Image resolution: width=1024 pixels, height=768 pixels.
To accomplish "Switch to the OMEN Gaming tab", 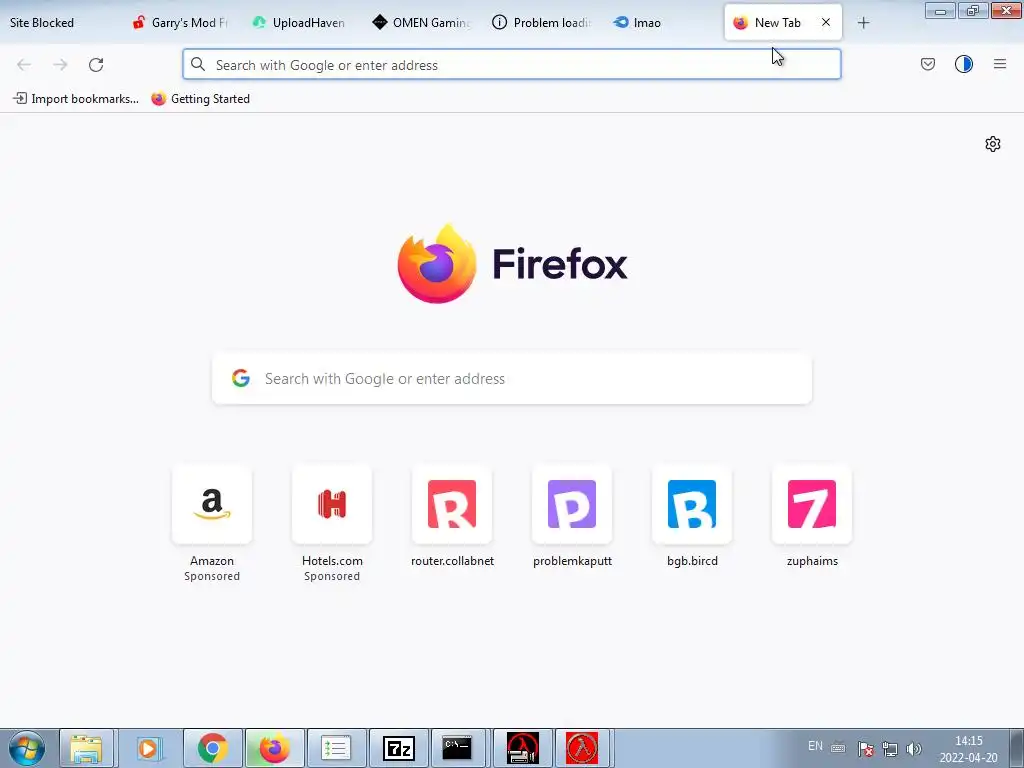I will (422, 23).
